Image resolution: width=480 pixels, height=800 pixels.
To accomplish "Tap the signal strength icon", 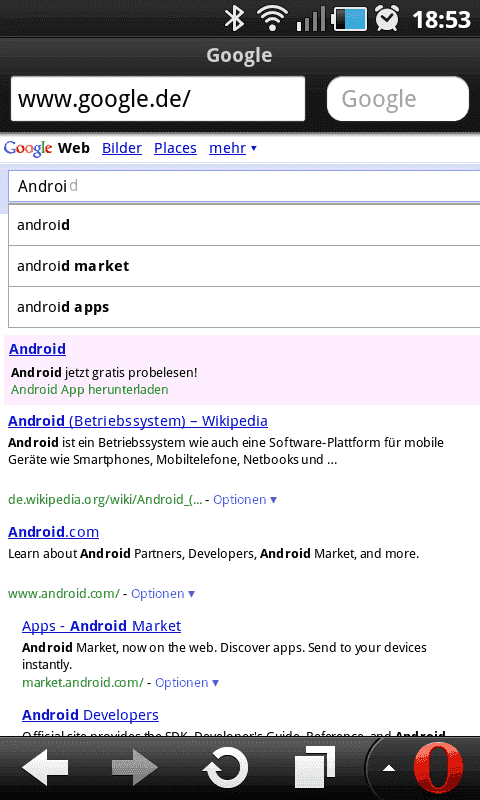I will pyautogui.click(x=311, y=19).
